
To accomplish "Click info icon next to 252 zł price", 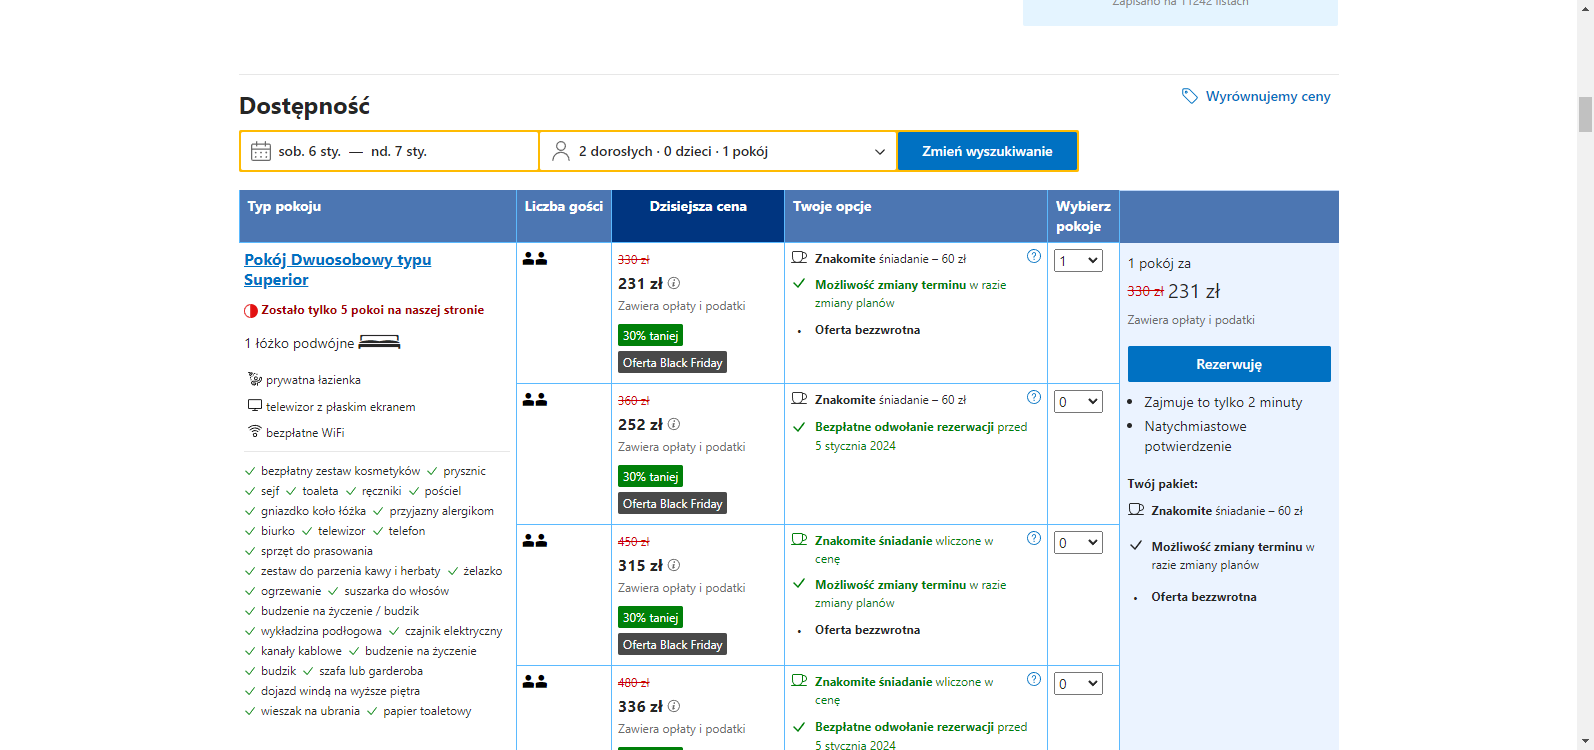I will point(674,424).
